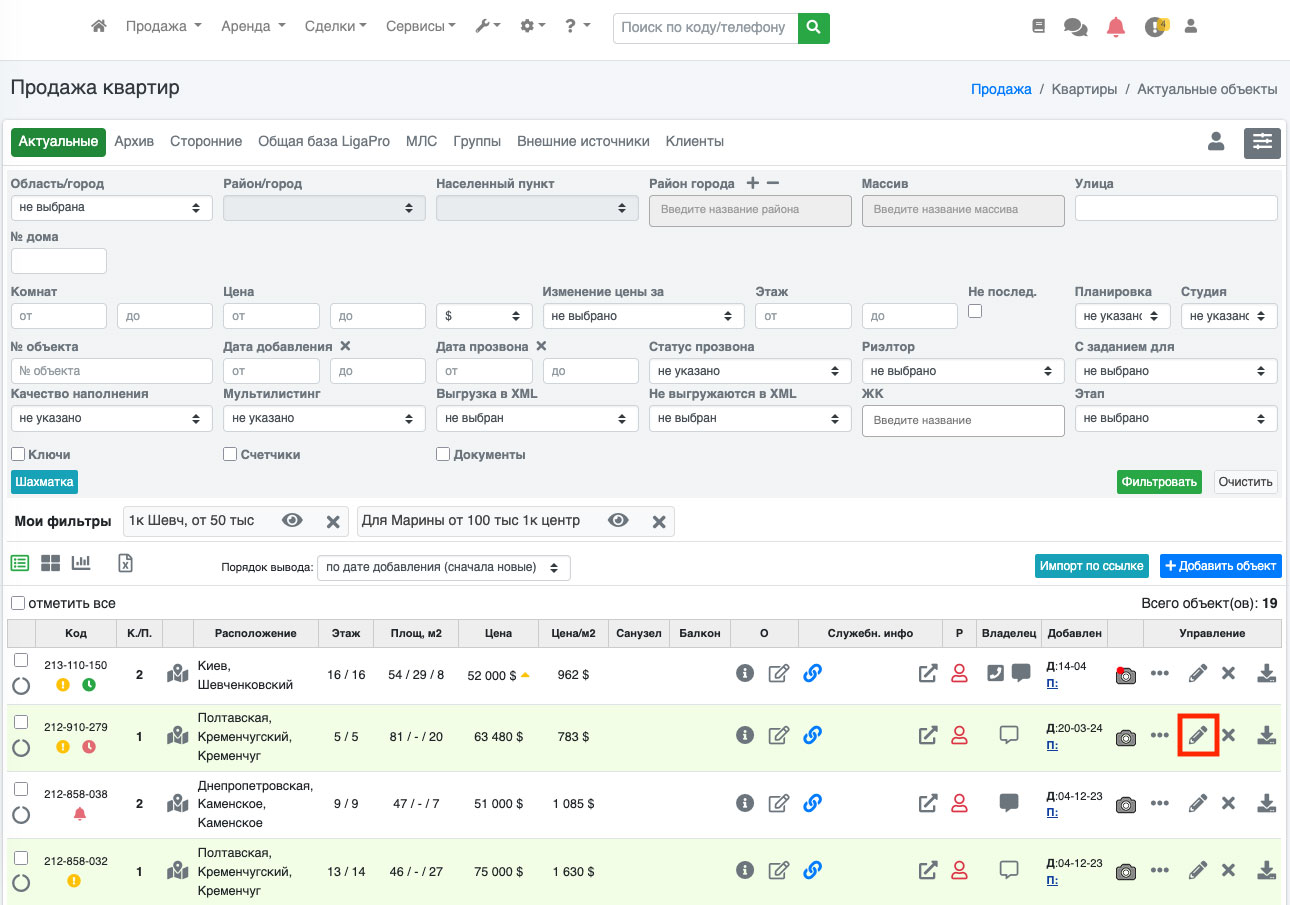
Task: Click the pencil edit icon for listing 212-910-279
Action: click(x=1198, y=736)
